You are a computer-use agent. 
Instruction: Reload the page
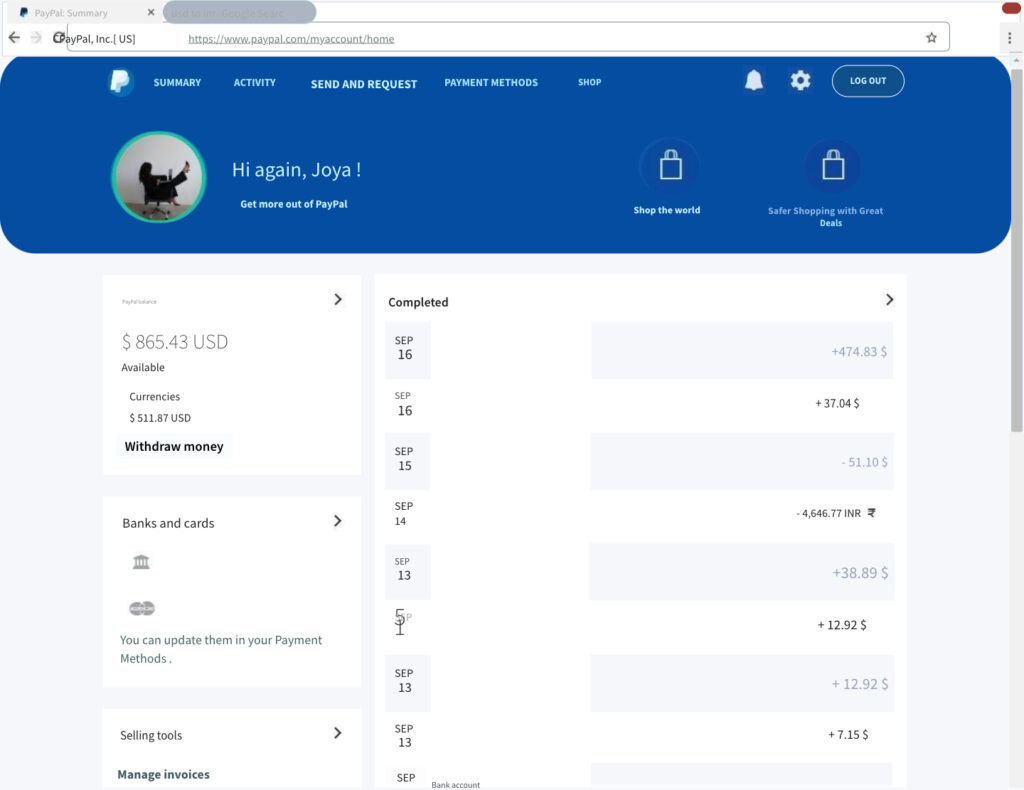[59, 38]
